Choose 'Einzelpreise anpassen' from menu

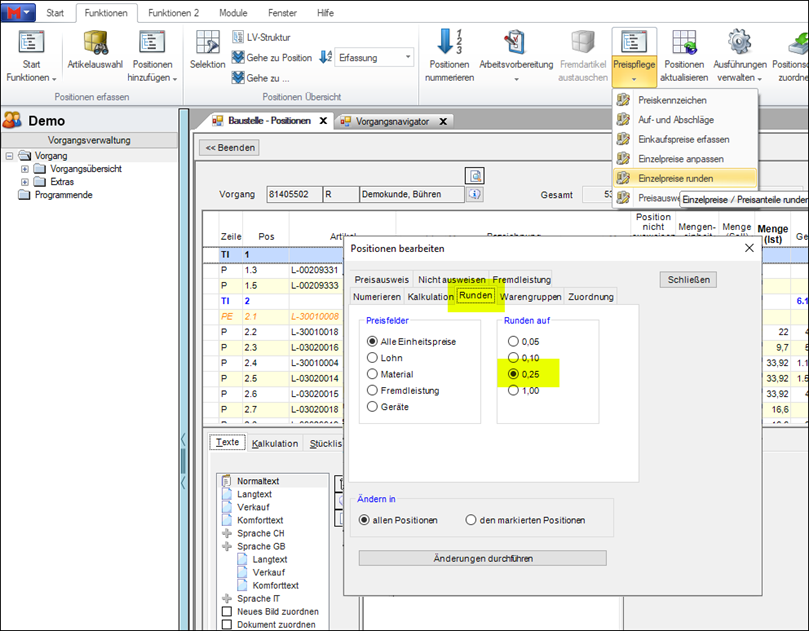tap(682, 159)
